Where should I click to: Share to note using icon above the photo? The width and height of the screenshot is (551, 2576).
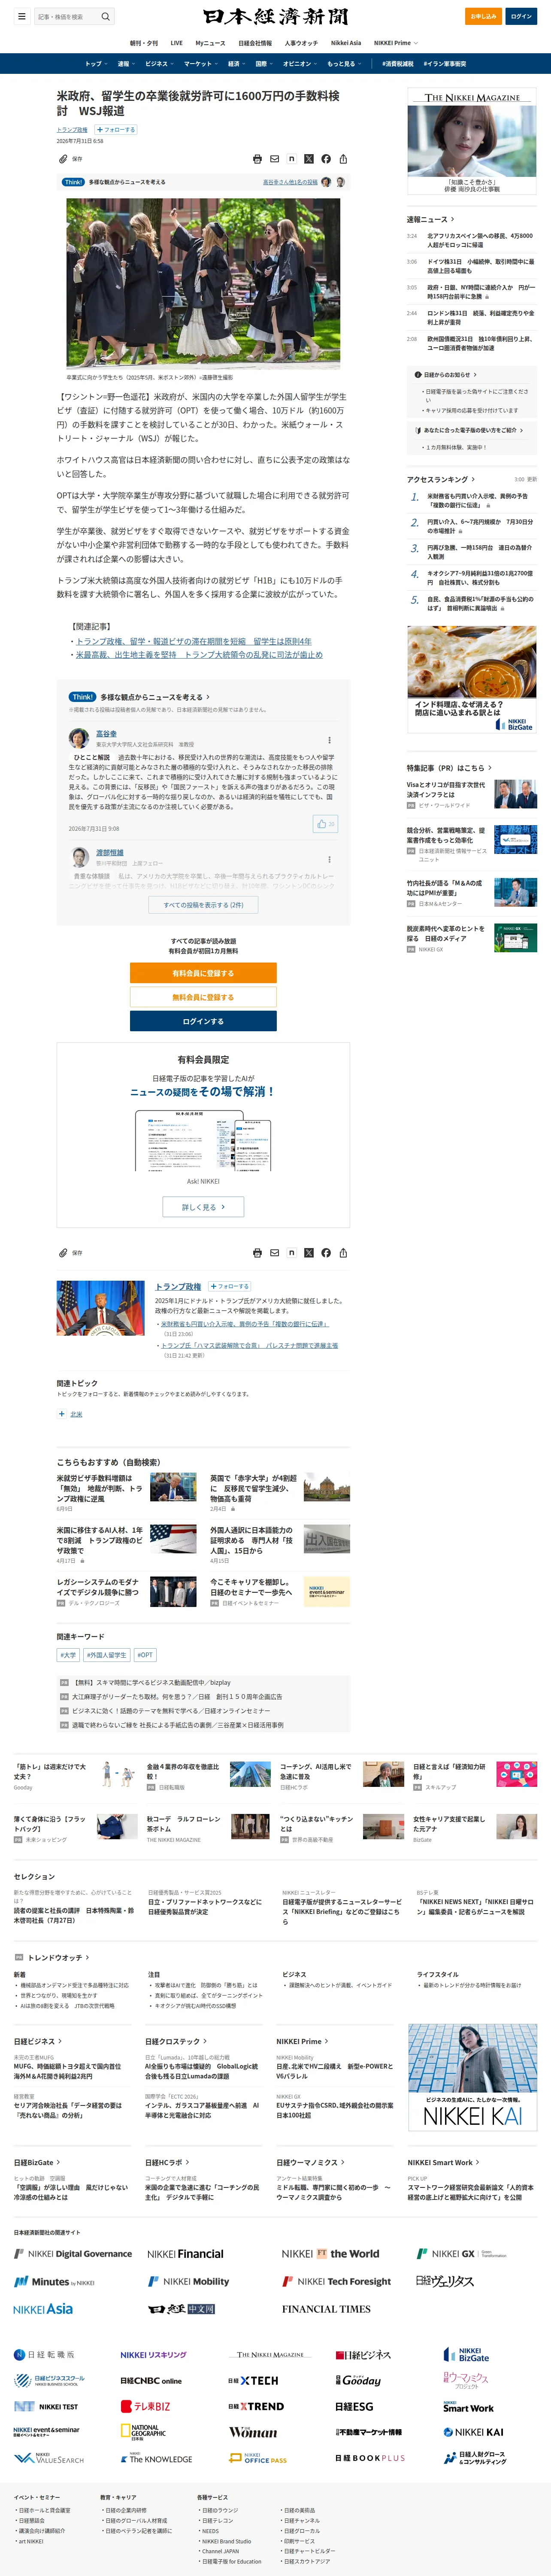click(291, 159)
